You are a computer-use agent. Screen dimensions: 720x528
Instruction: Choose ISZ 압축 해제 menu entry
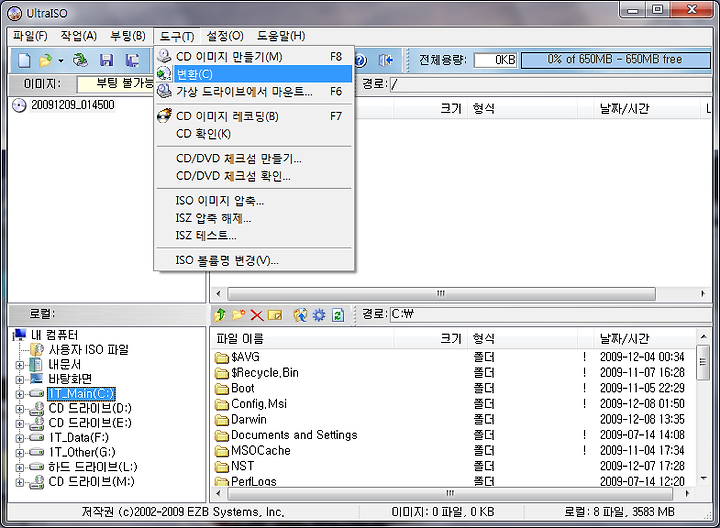click(254, 218)
